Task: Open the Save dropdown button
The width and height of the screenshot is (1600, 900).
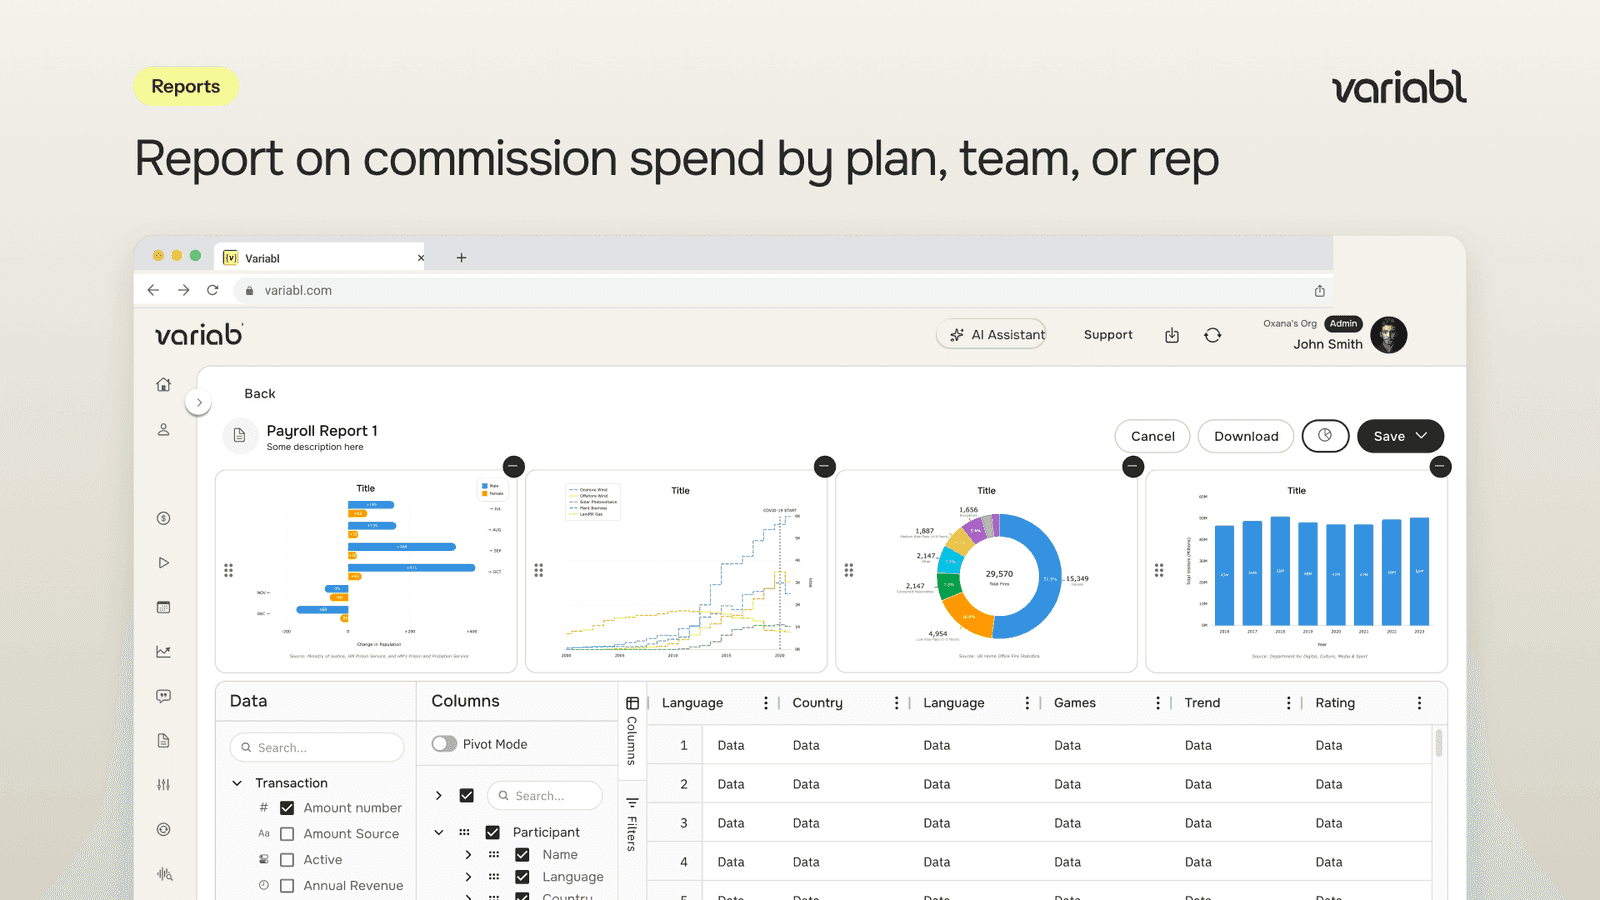Action: (x=1400, y=436)
